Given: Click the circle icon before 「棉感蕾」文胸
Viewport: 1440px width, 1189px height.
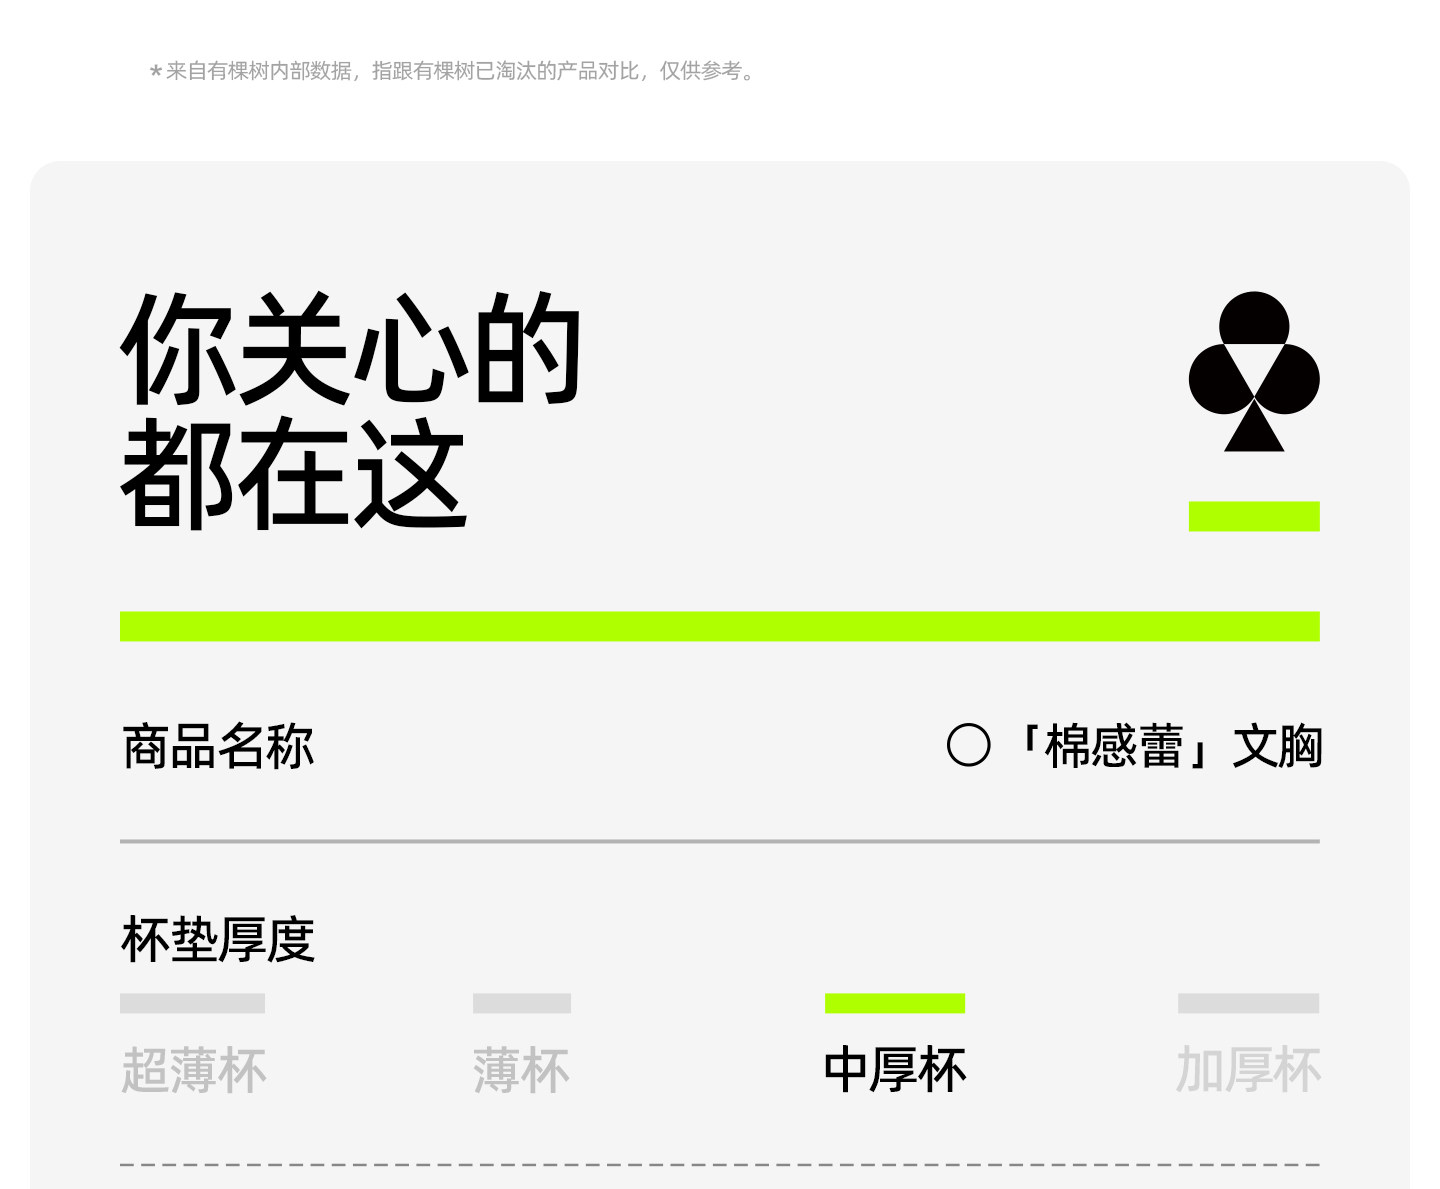Looking at the screenshot, I should pos(968,745).
